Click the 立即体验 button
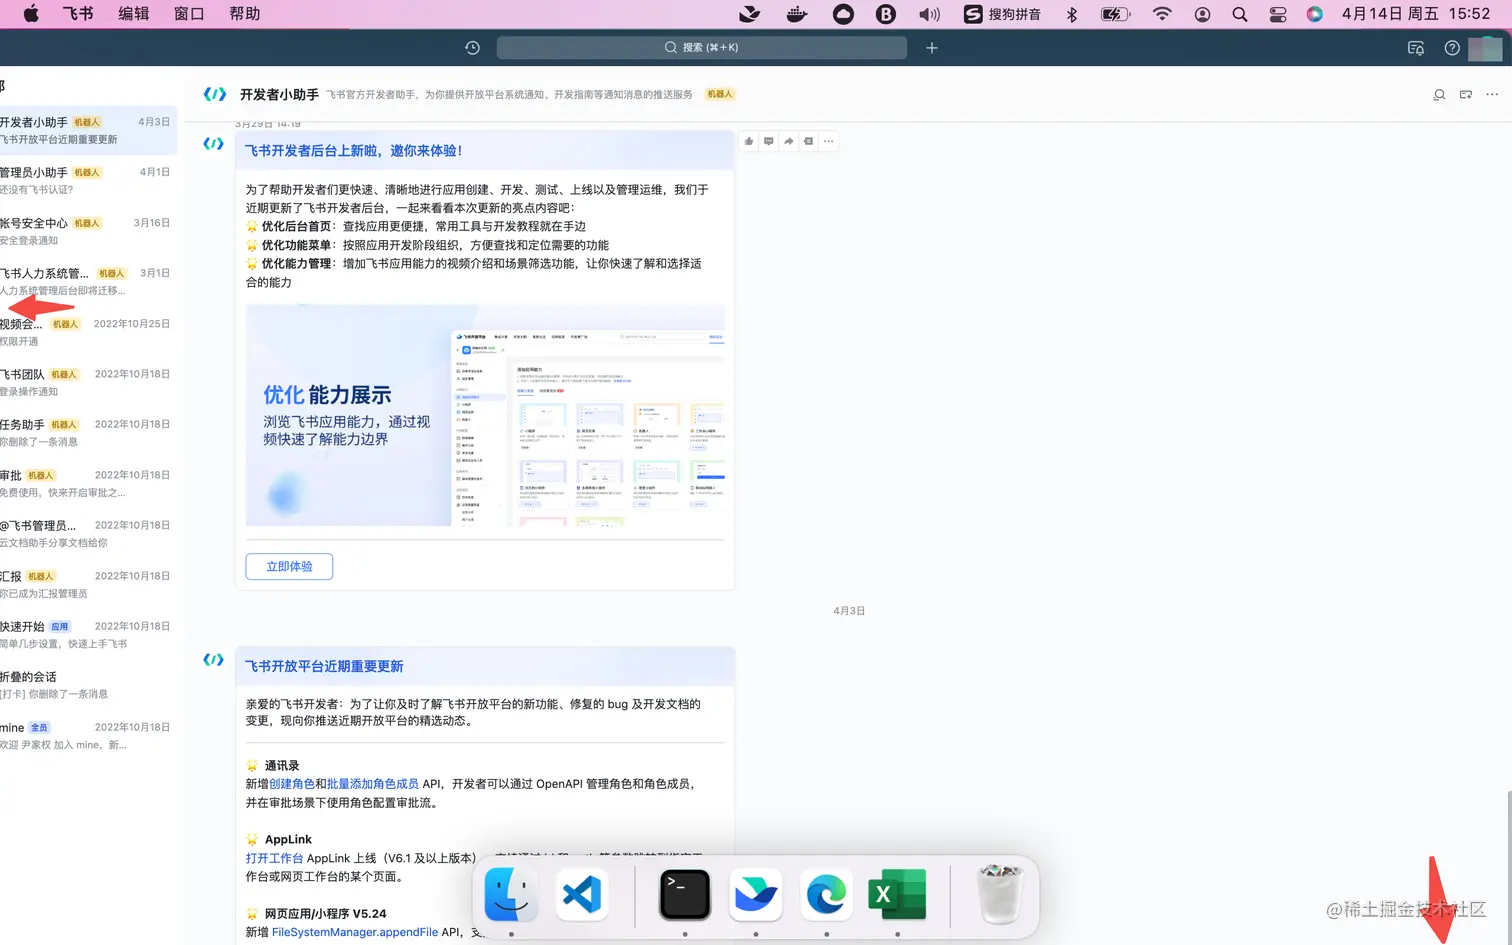This screenshot has height=945, width=1512. (x=289, y=567)
